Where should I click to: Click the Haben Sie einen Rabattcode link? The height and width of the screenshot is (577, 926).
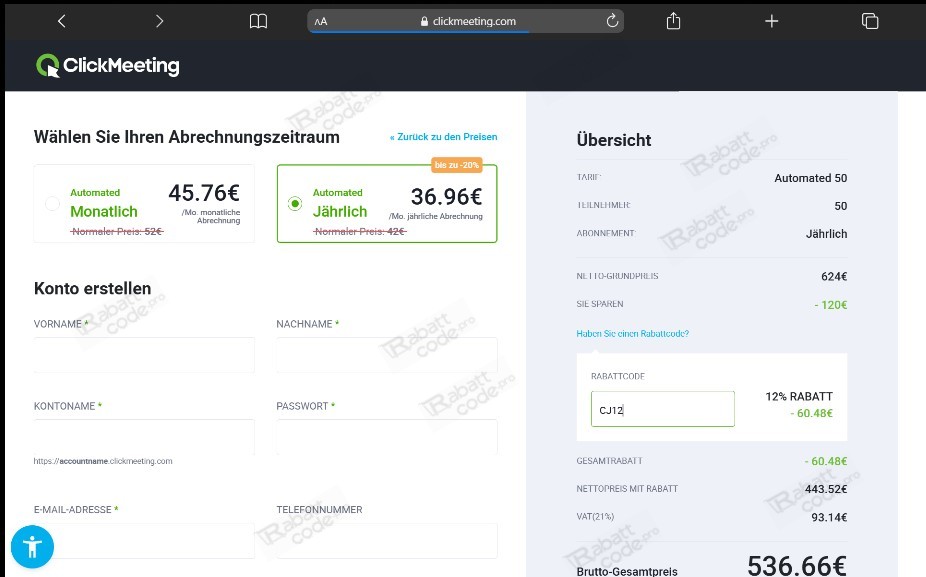tap(632, 334)
